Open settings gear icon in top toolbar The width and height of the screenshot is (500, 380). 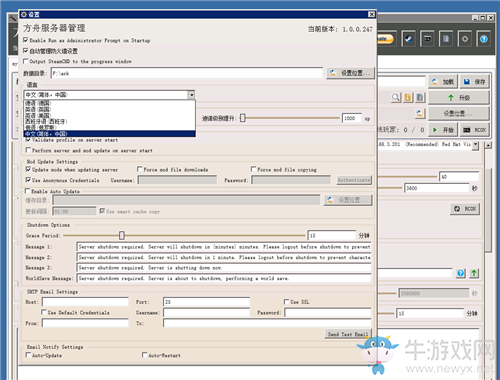tap(465, 39)
